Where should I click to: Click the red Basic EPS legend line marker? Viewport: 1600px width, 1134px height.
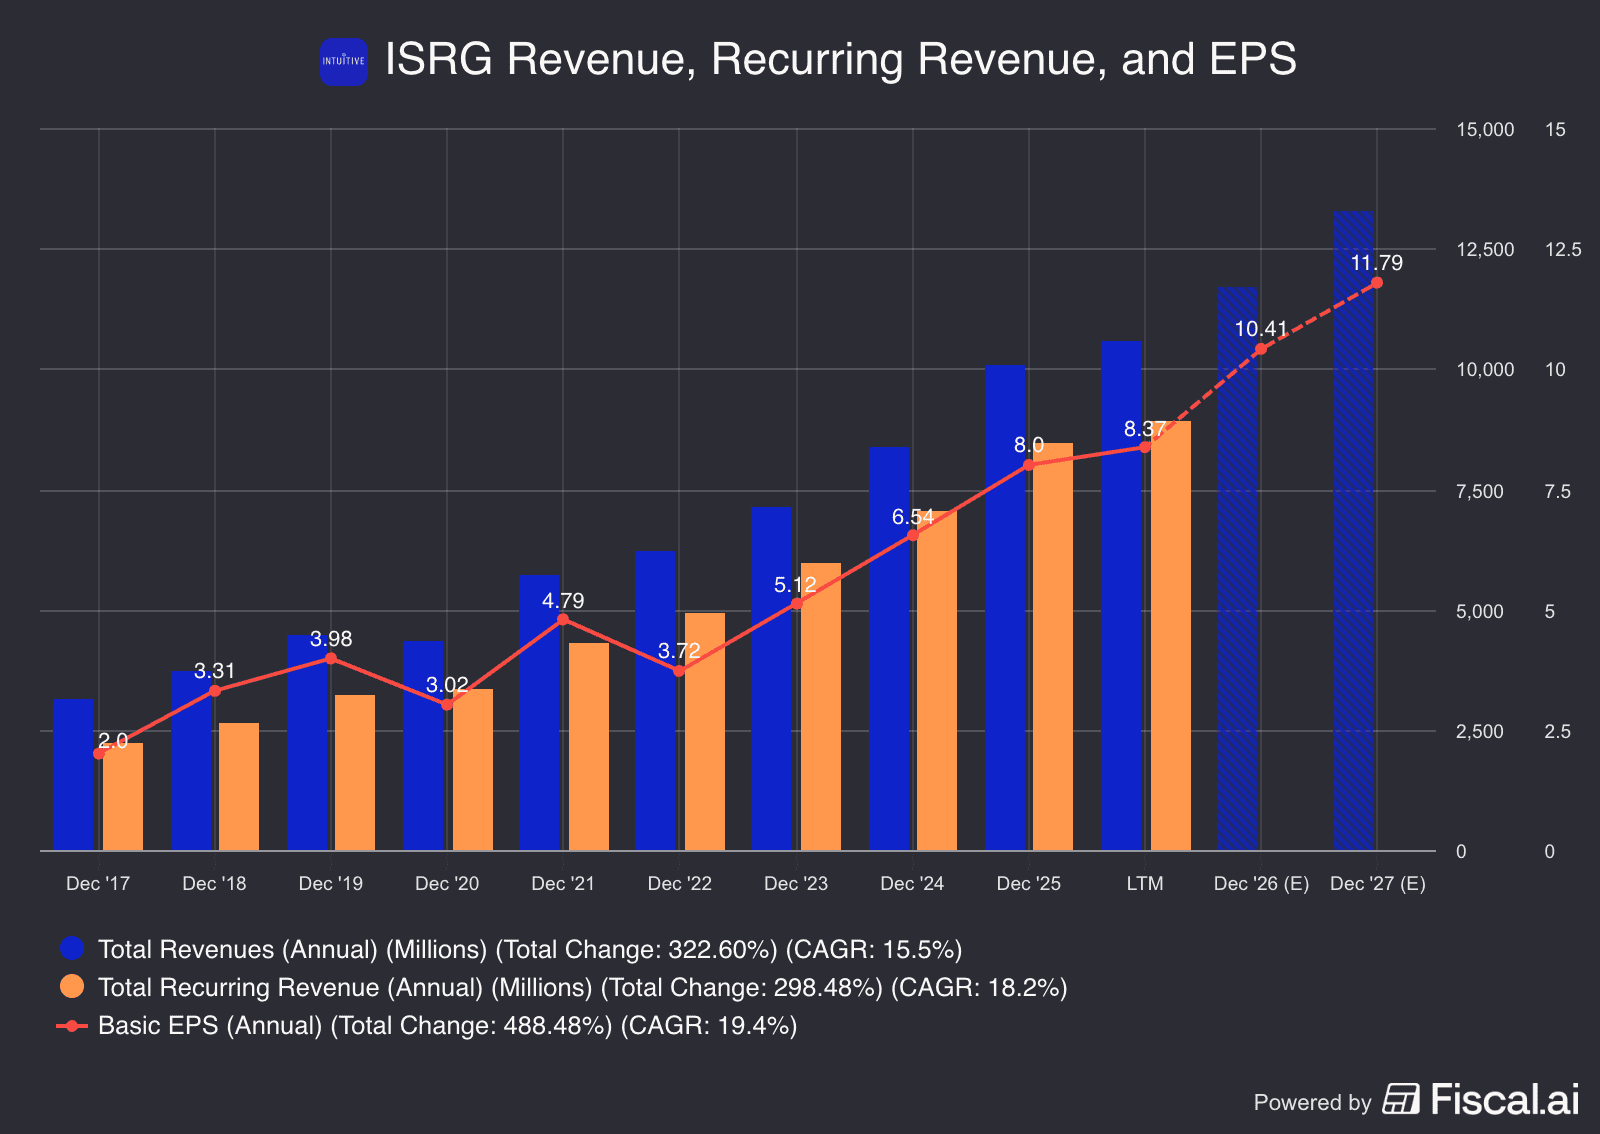72,1025
